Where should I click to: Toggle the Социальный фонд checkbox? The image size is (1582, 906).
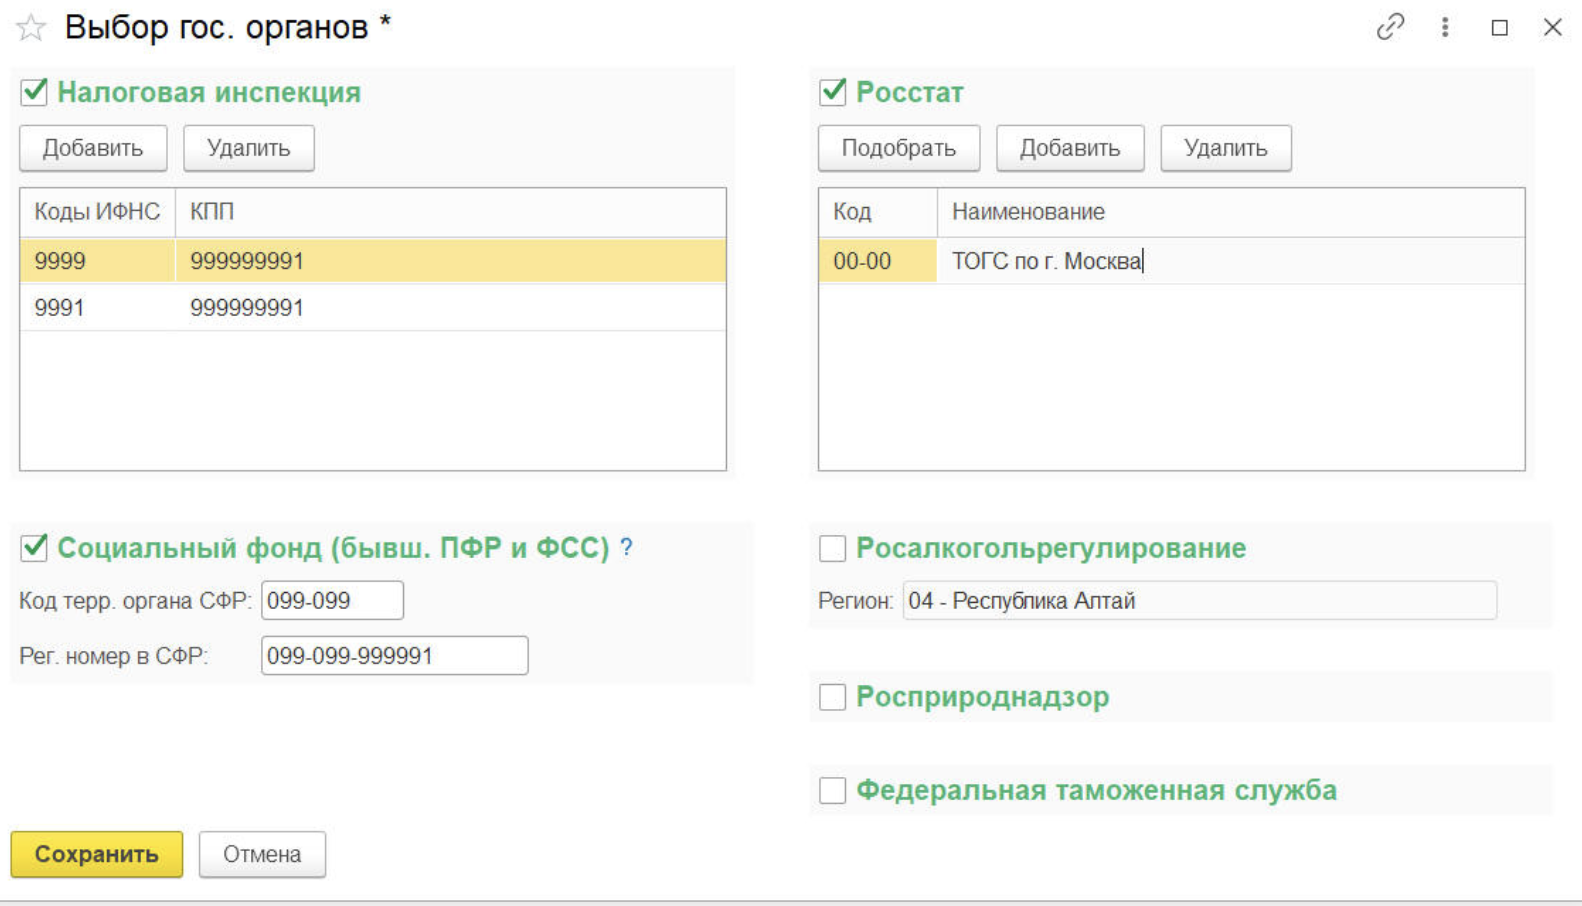[34, 547]
